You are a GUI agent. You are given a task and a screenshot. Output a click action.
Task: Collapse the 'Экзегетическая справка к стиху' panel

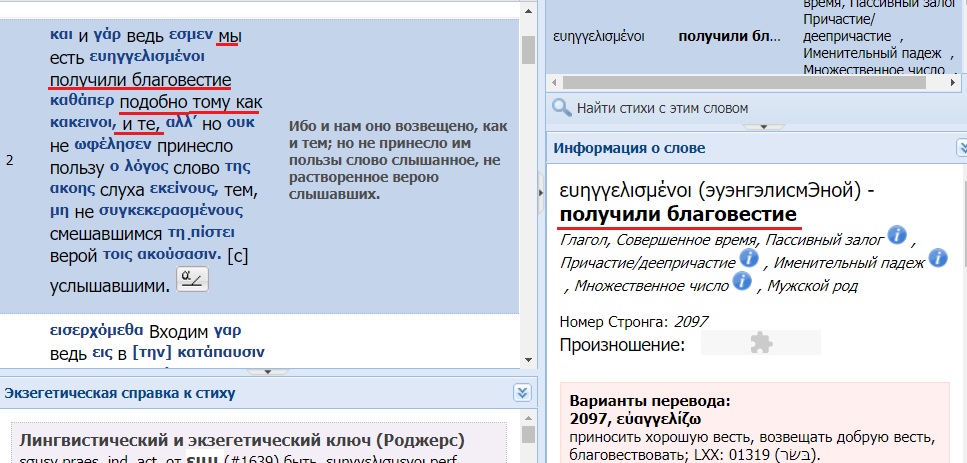point(520,393)
